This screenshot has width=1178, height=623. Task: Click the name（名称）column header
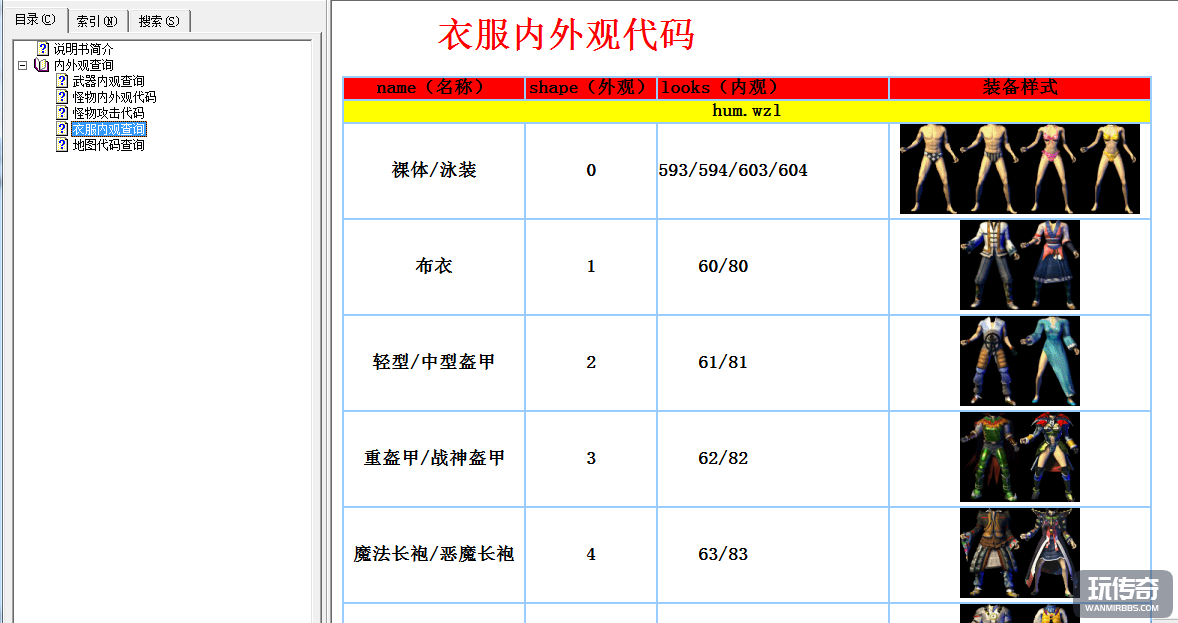coord(433,88)
